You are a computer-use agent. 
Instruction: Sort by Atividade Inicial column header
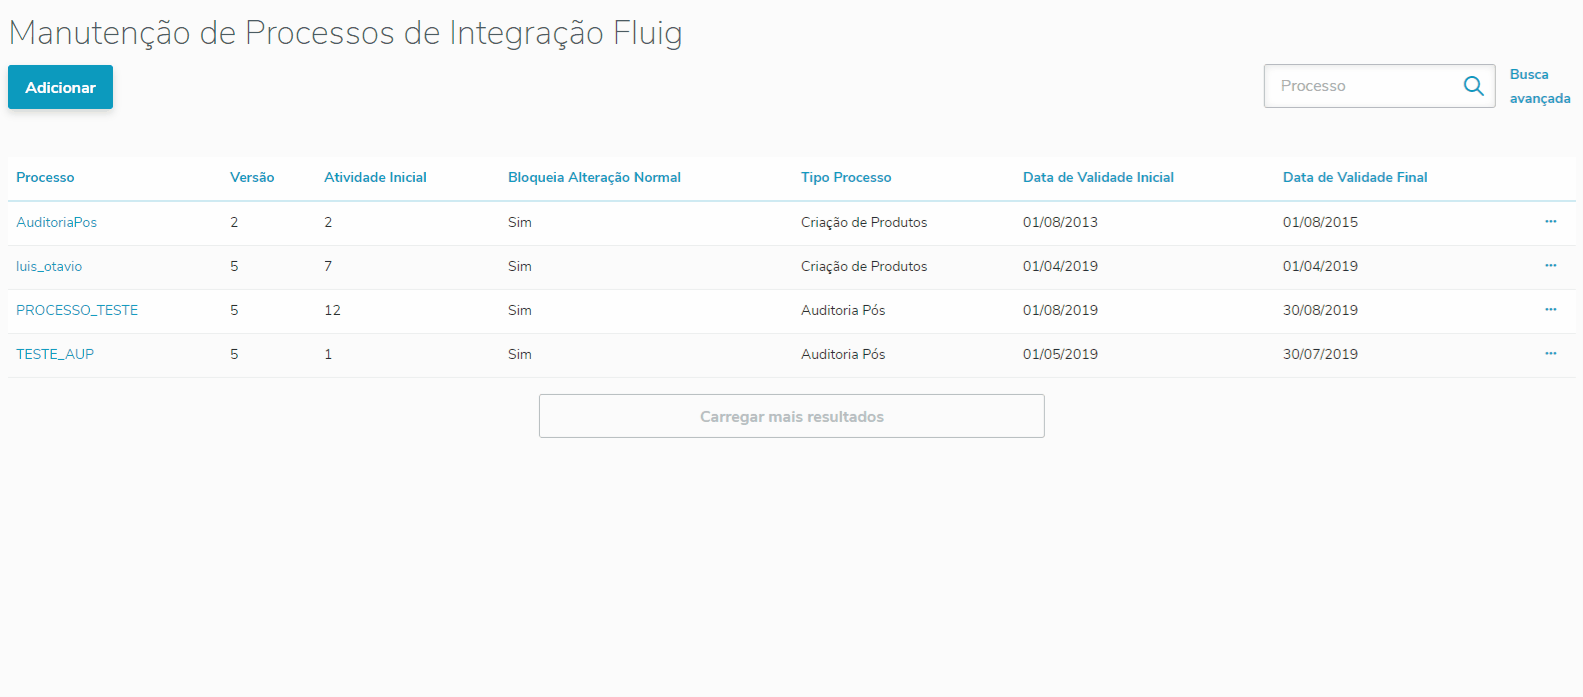[375, 177]
